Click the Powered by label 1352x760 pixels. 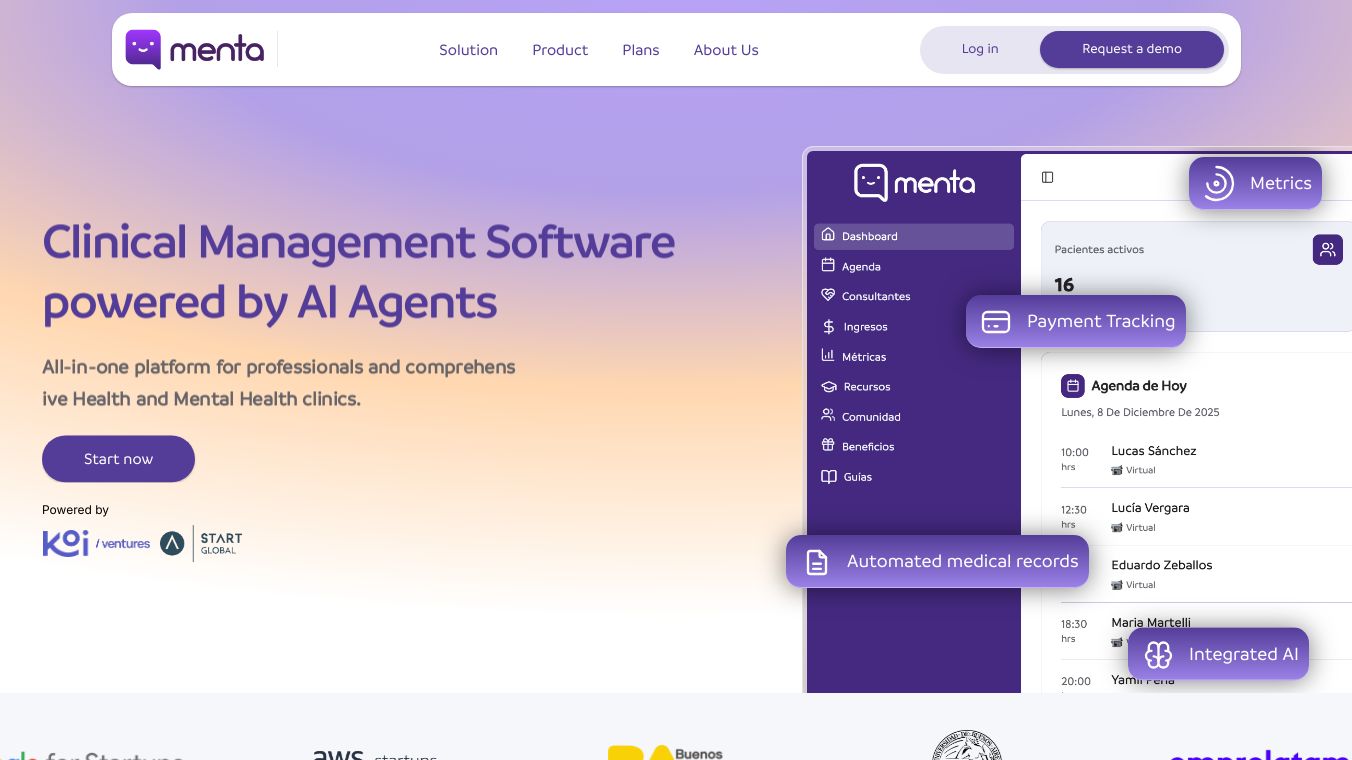click(x=75, y=510)
